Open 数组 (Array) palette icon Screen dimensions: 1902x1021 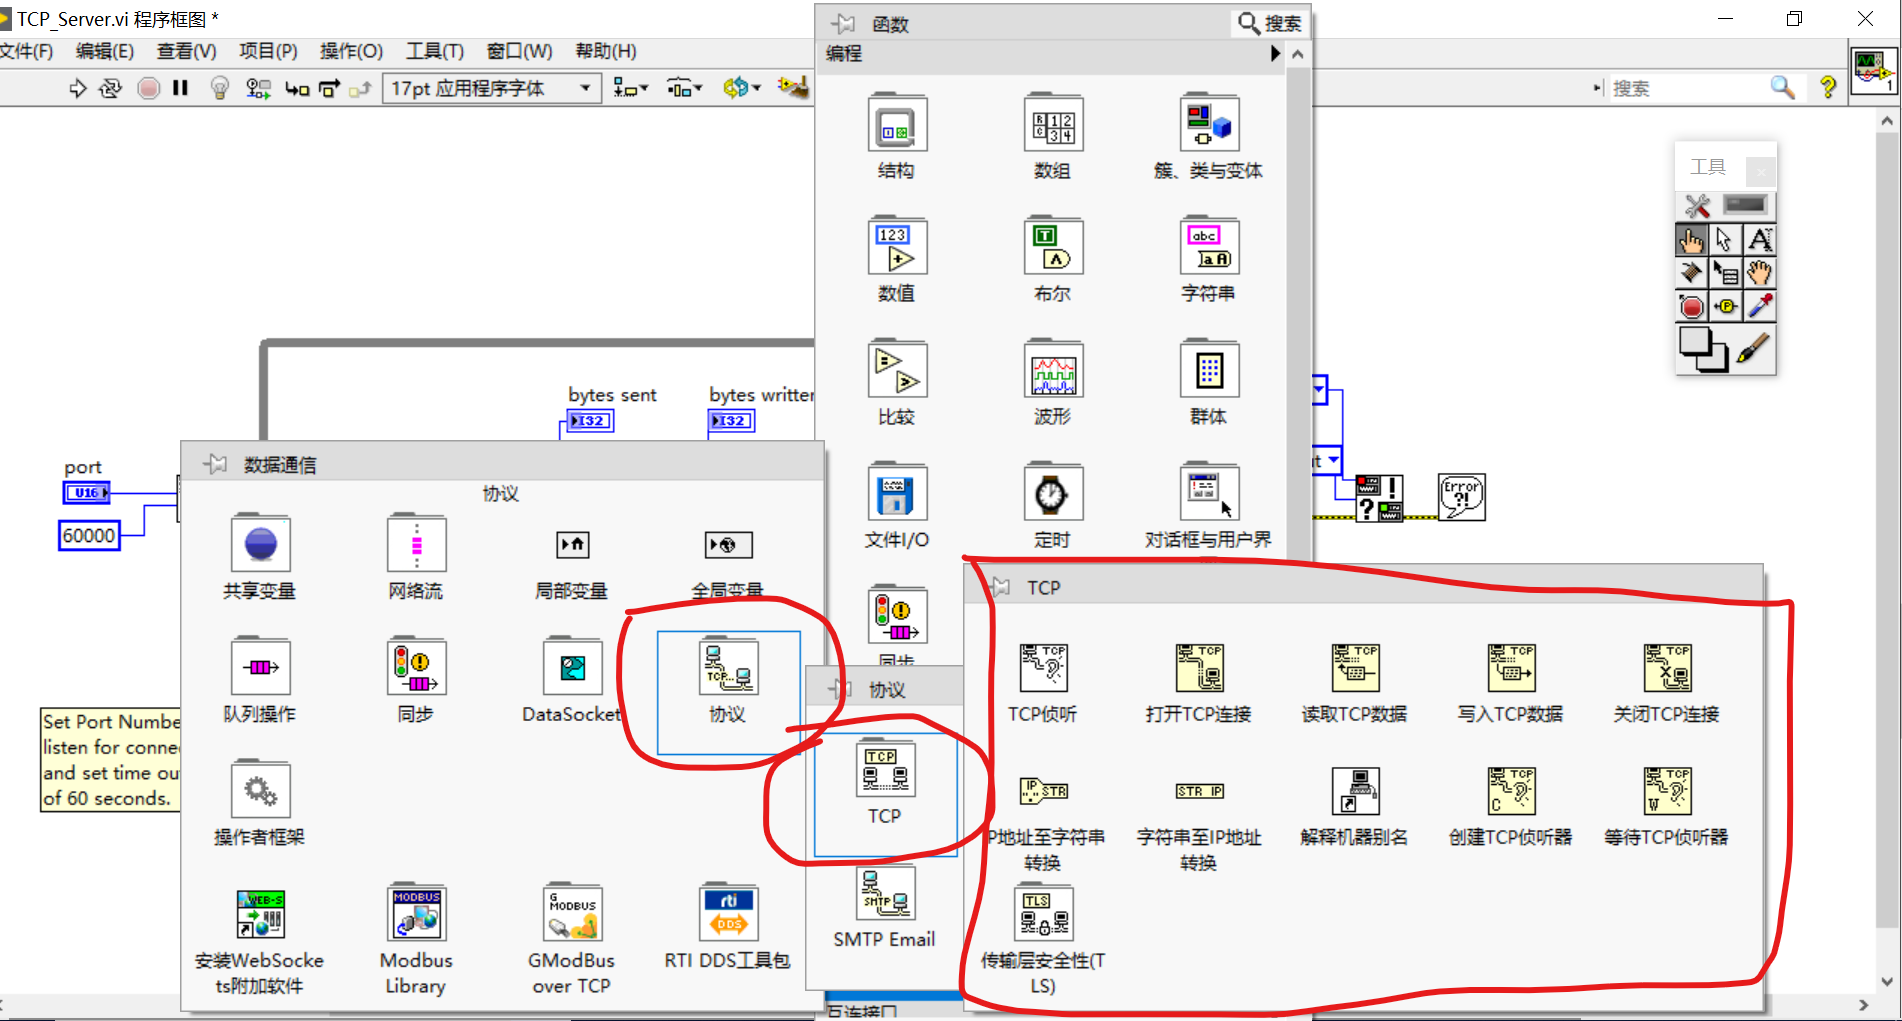[x=1052, y=124]
